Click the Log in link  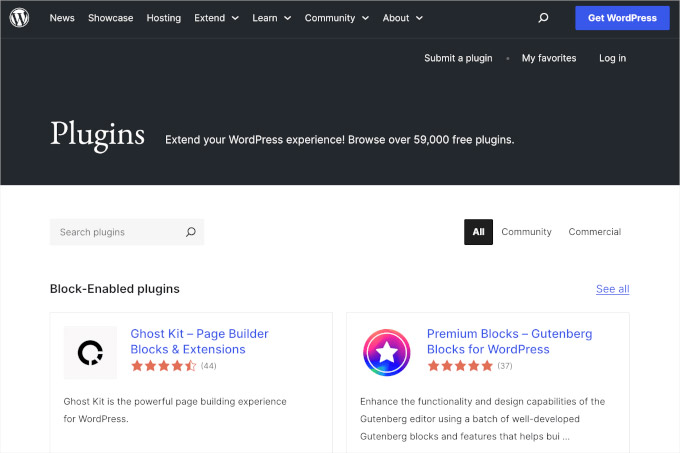612,58
